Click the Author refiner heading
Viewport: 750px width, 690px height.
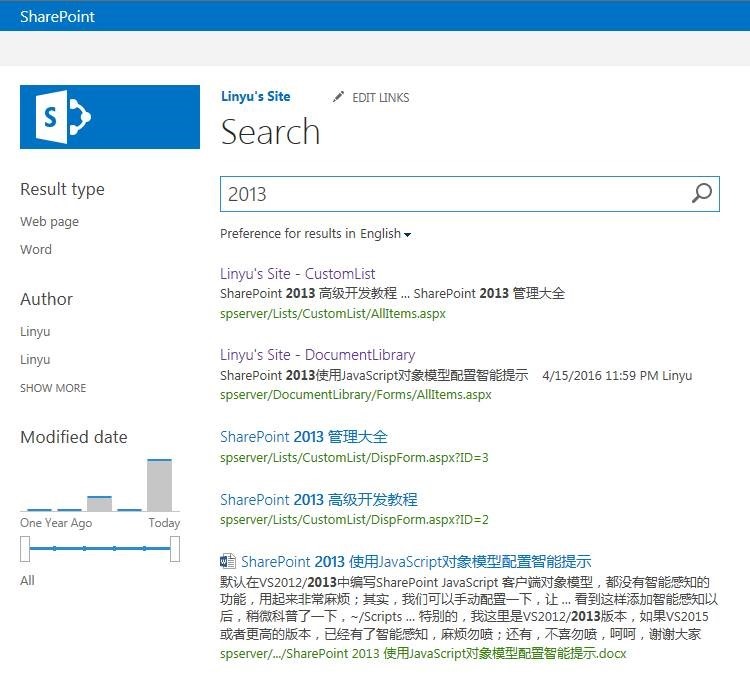46,299
